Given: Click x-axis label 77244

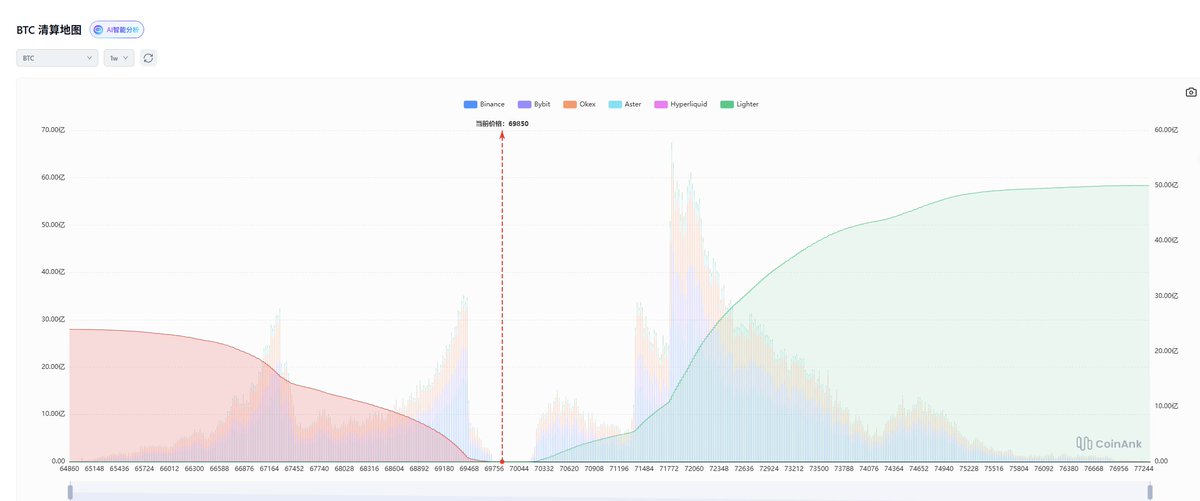Looking at the screenshot, I should pos(1144,468).
